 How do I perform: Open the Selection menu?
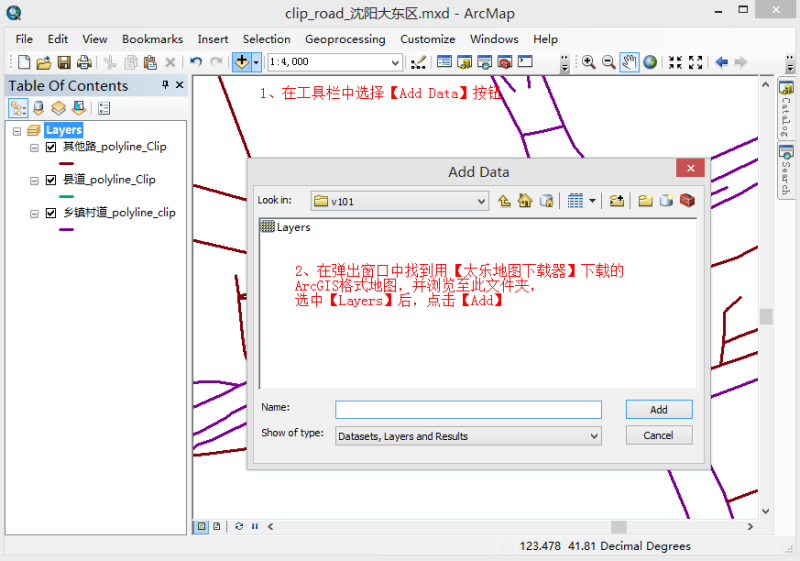266,39
